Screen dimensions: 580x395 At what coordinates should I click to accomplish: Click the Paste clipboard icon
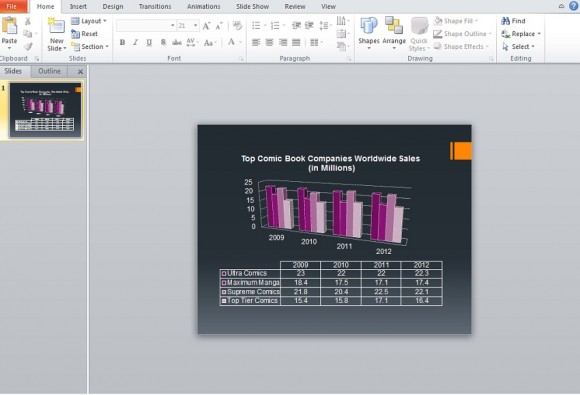(9, 26)
